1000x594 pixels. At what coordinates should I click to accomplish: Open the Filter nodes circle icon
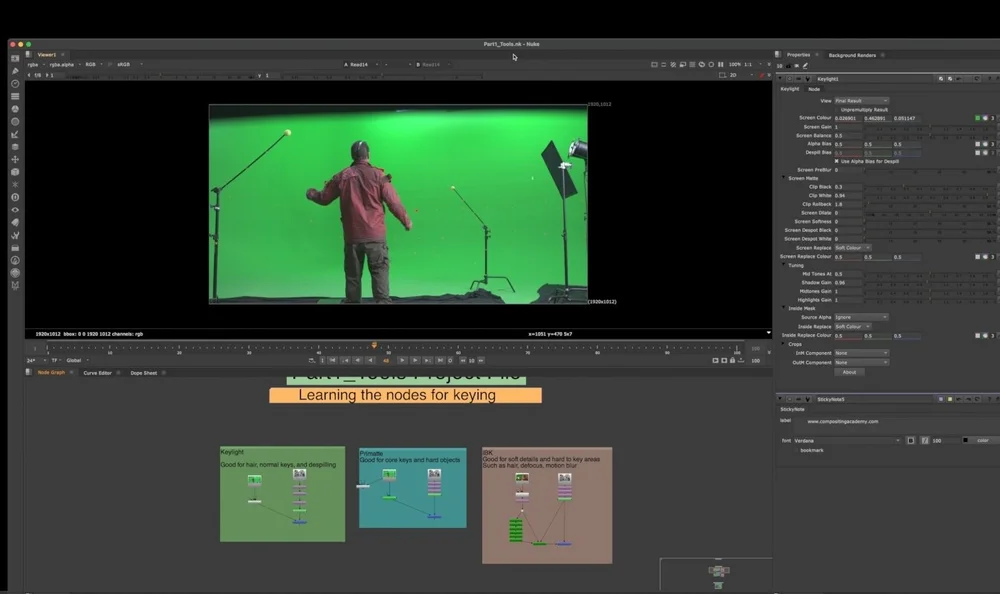[x=15, y=121]
